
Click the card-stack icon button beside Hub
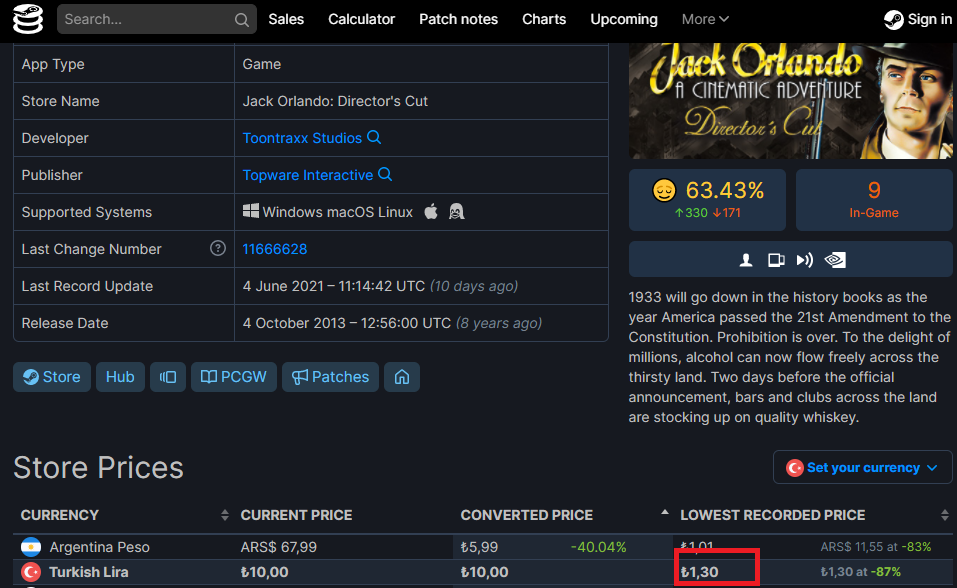point(168,377)
